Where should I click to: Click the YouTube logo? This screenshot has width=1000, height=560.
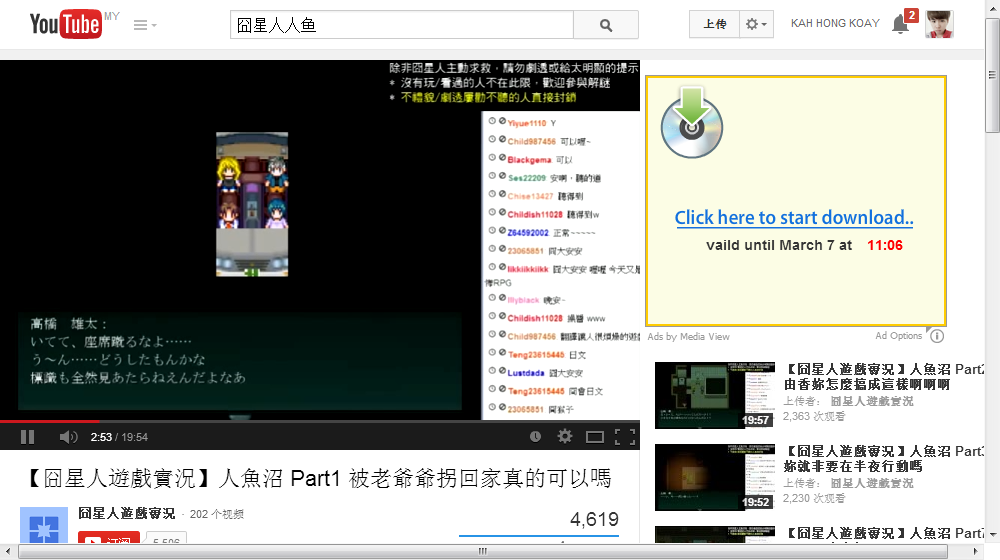tap(65, 24)
